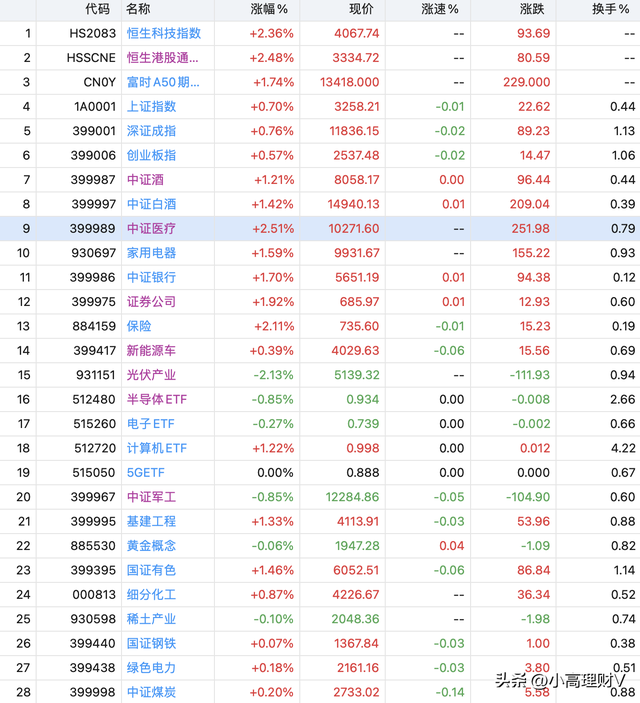Select code 000813
The height and width of the screenshot is (703, 640).
tap(94, 595)
